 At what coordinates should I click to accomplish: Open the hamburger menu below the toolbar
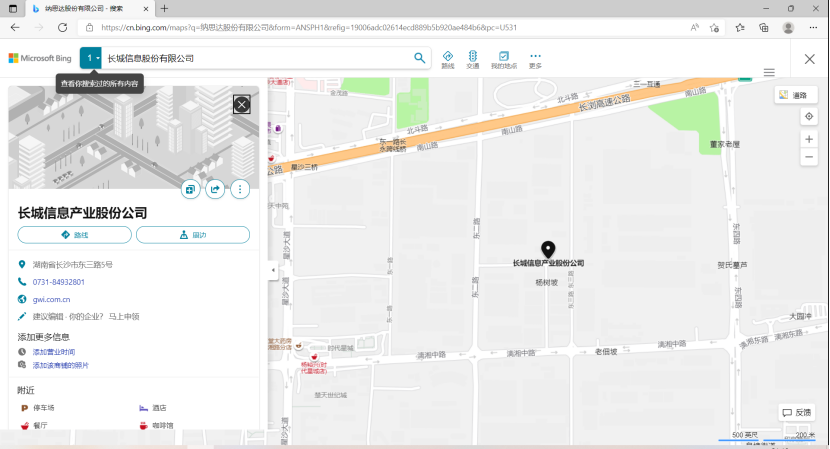tap(769, 73)
